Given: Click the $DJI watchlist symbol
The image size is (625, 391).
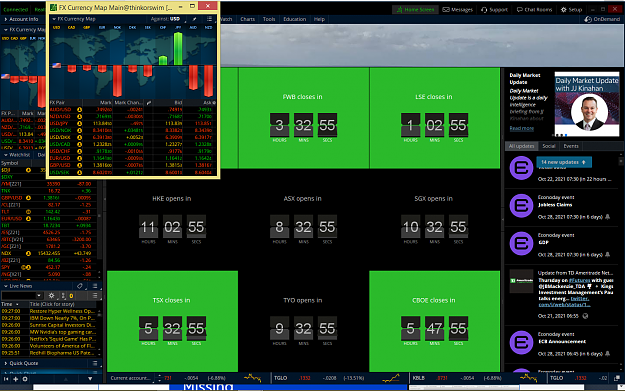Looking at the screenshot, I should [x=6, y=170].
